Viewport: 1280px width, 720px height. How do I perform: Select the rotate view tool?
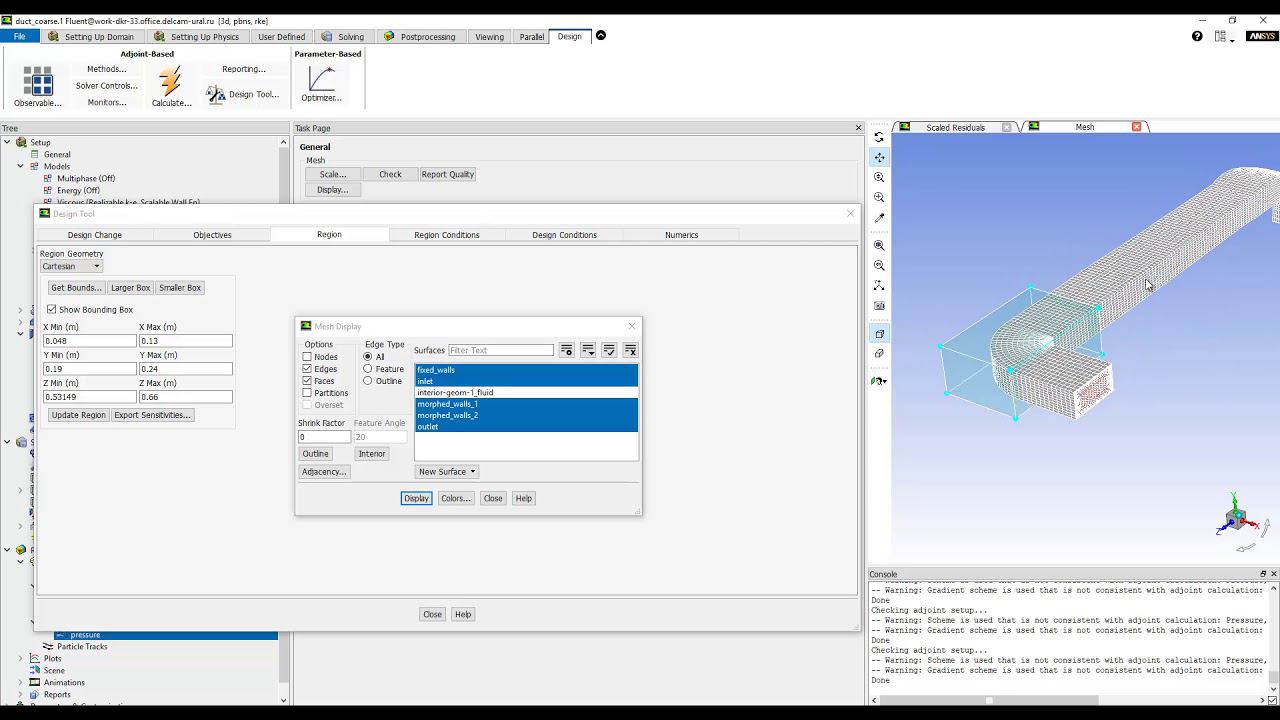pos(879,137)
